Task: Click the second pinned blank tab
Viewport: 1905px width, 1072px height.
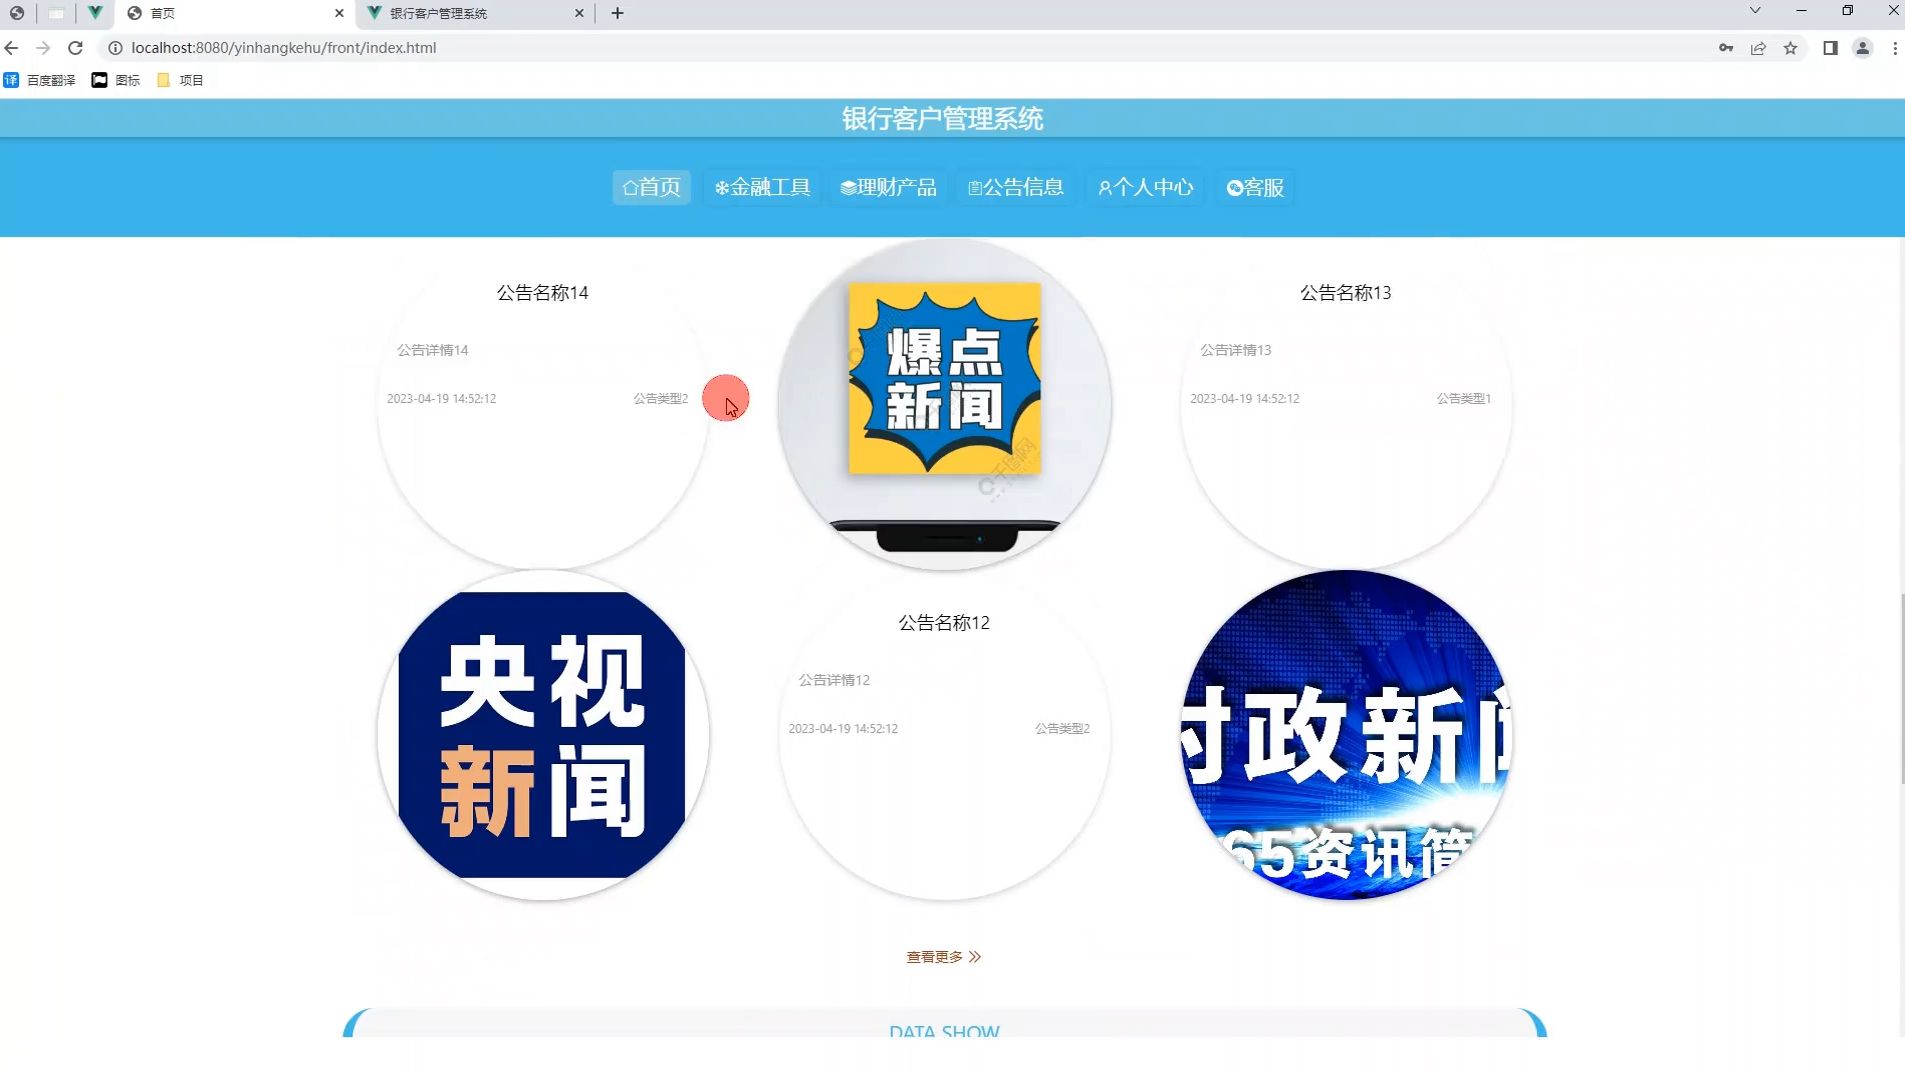Action: 56,13
